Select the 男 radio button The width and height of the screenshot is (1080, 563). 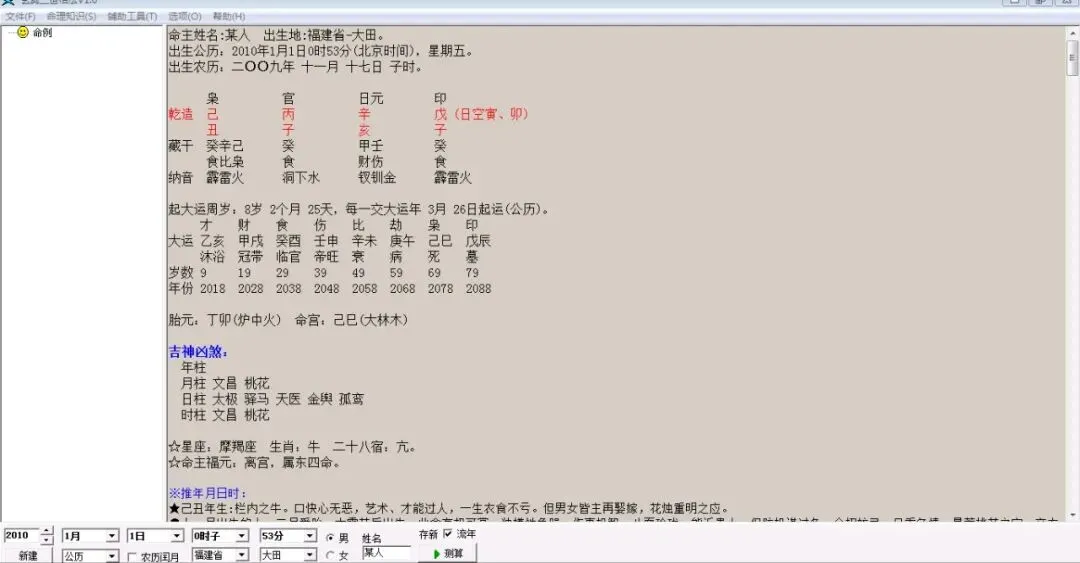[x=330, y=538]
